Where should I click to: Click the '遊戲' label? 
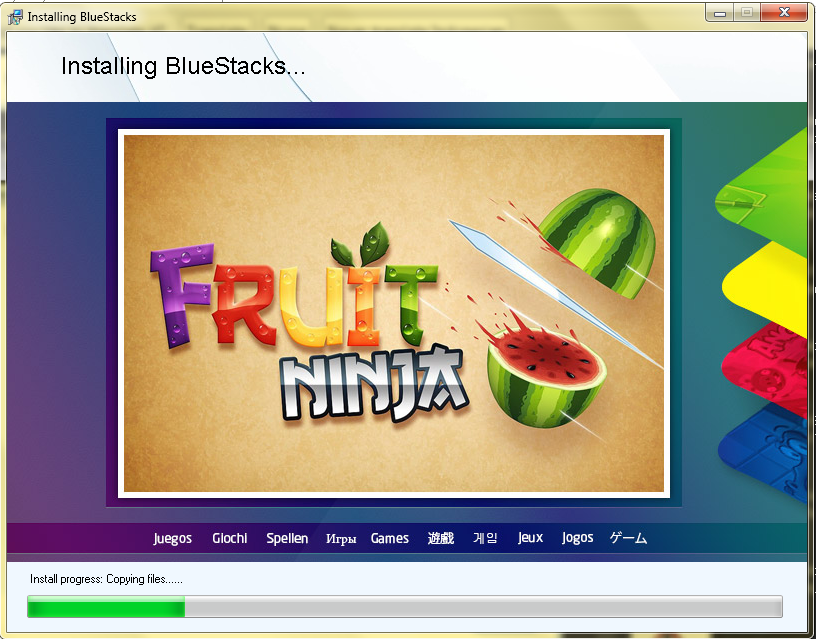click(441, 538)
